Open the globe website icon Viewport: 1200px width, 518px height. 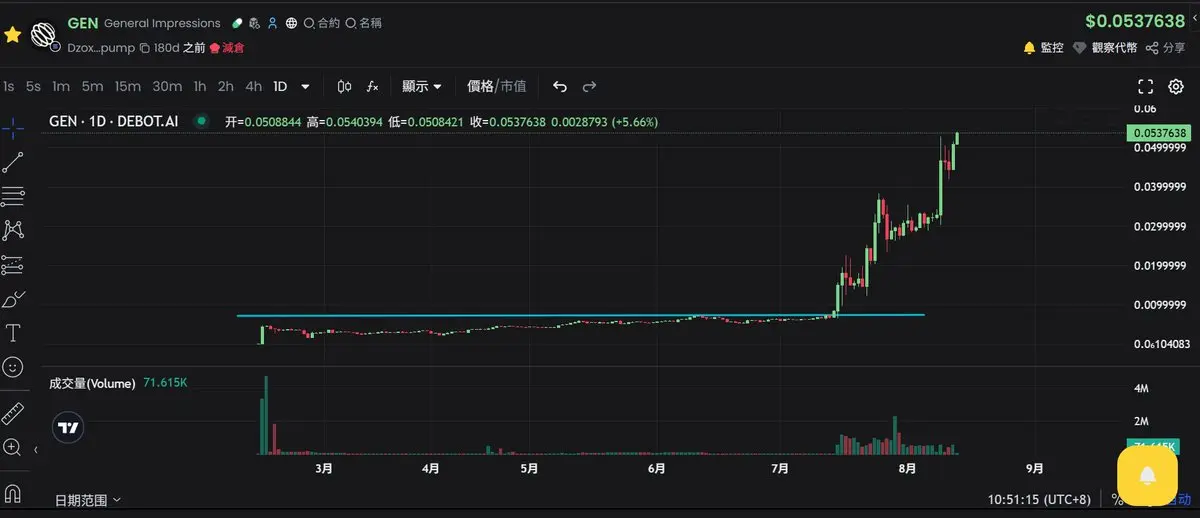[x=290, y=23]
